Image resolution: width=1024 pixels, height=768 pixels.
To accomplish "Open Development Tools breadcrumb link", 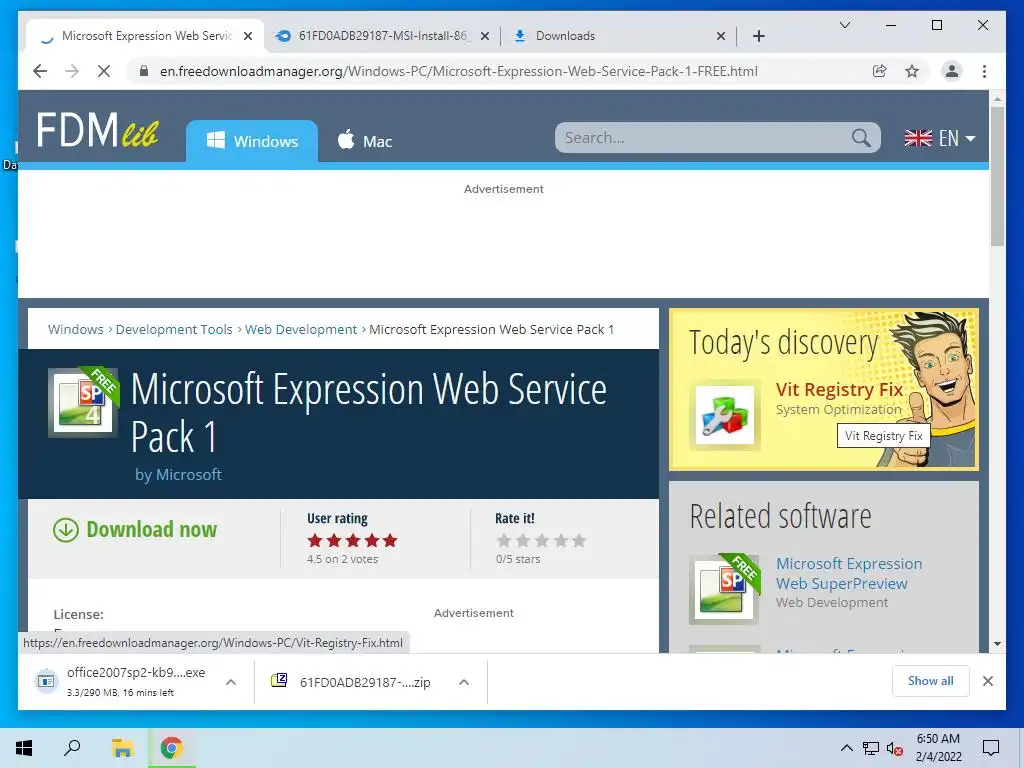I will click(x=174, y=329).
